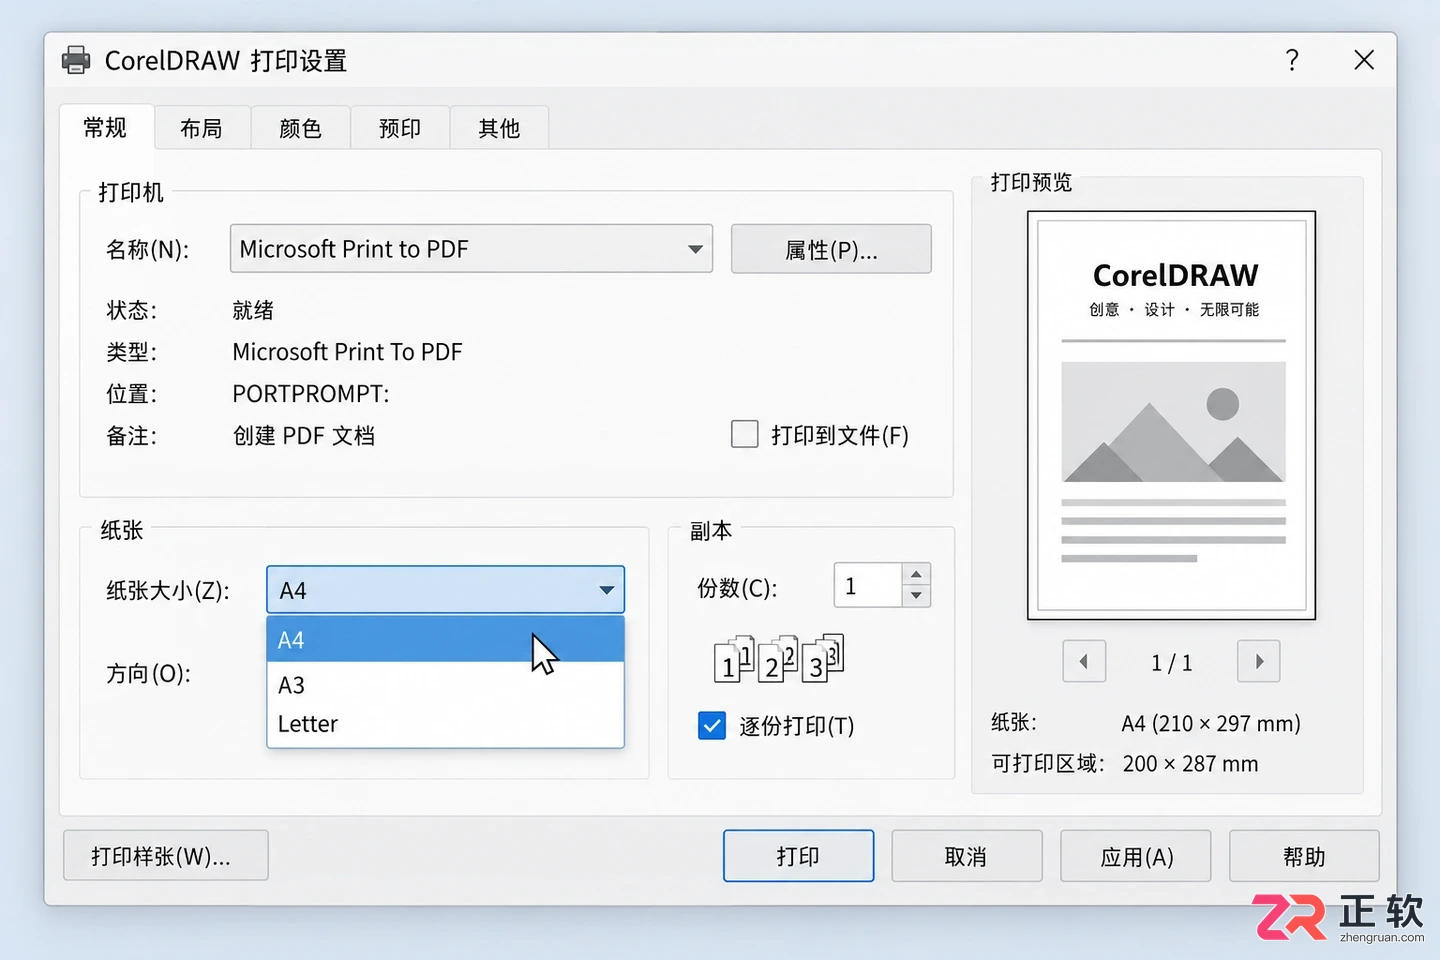
Task: Select A4 from paper size list
Action: [445, 639]
